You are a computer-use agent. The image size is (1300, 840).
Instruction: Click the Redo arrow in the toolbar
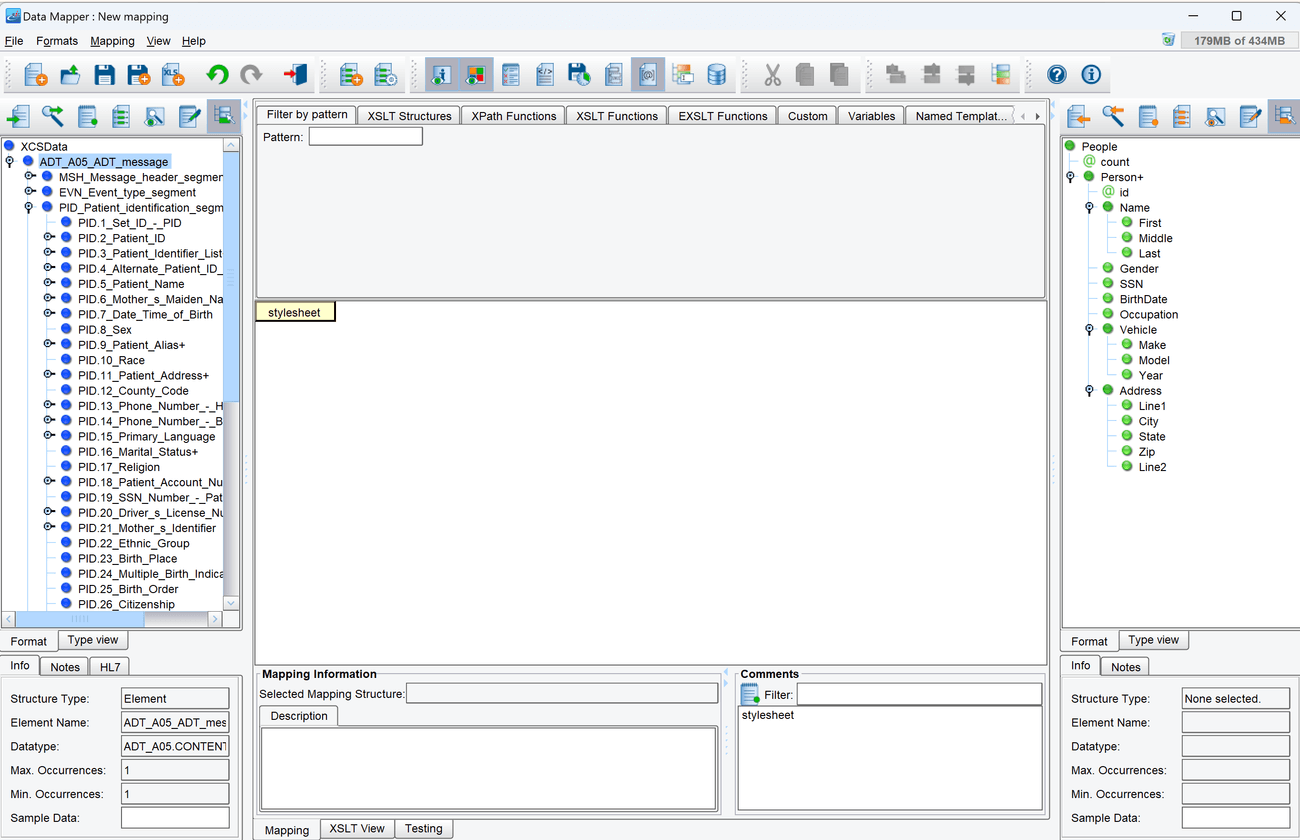[x=253, y=74]
